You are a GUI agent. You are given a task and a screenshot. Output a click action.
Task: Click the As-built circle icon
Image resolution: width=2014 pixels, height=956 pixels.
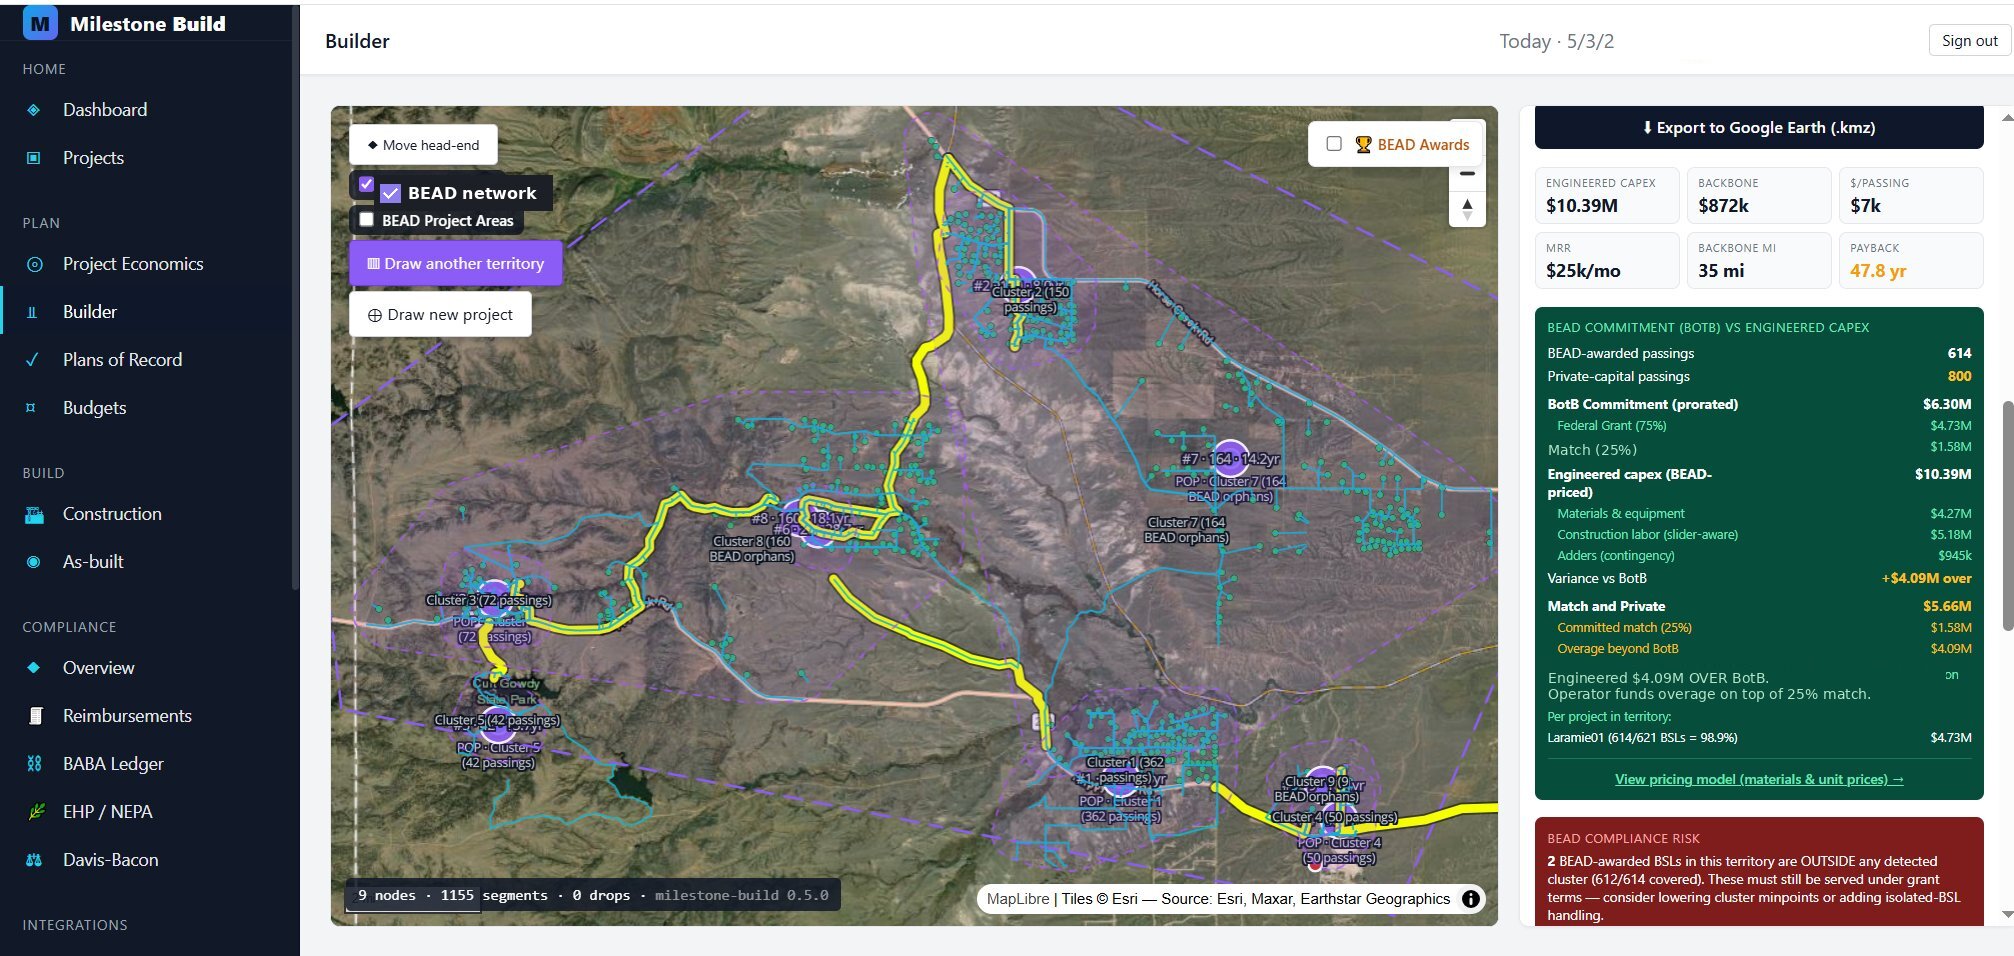coord(34,562)
